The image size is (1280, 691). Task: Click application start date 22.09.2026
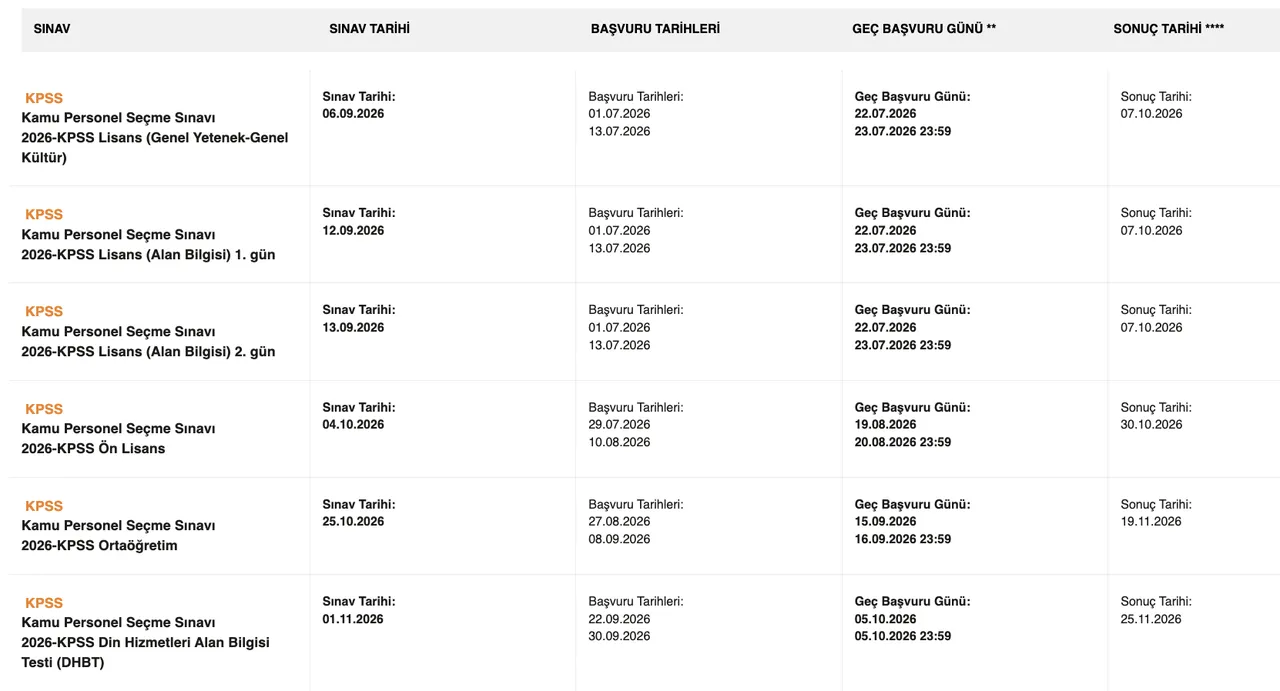619,619
